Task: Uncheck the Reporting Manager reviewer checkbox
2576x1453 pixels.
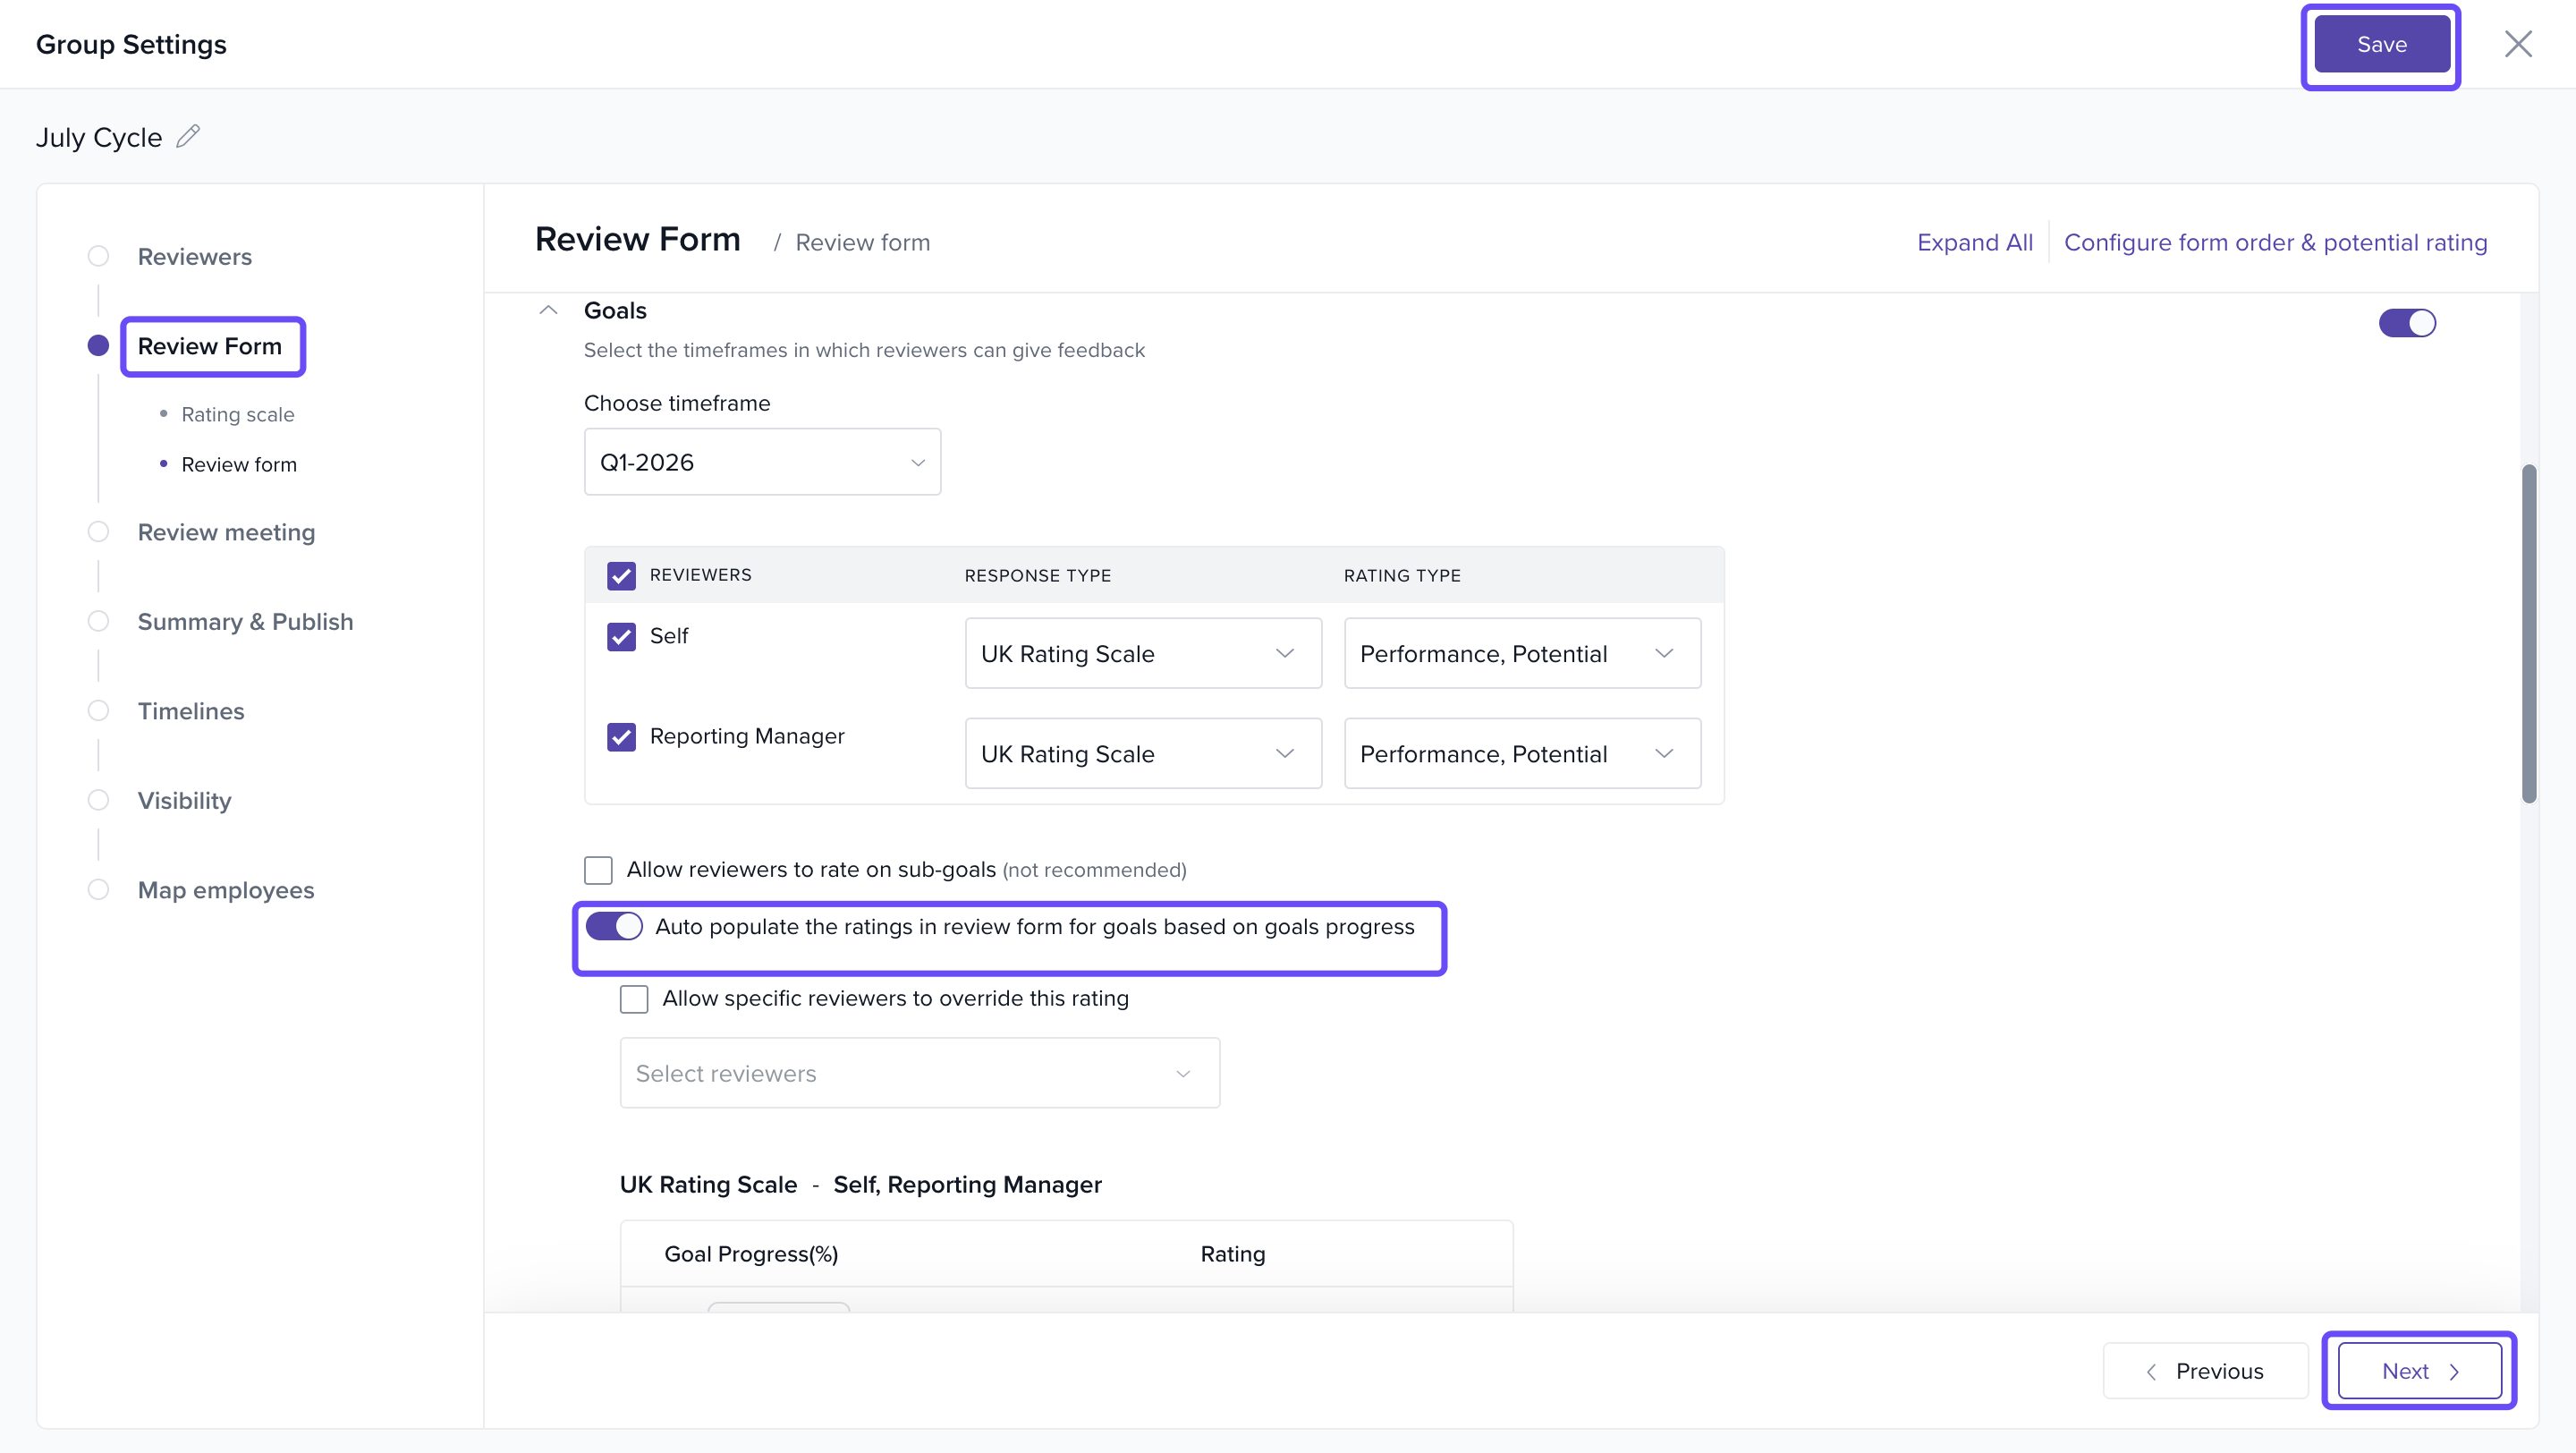Action: (621, 737)
